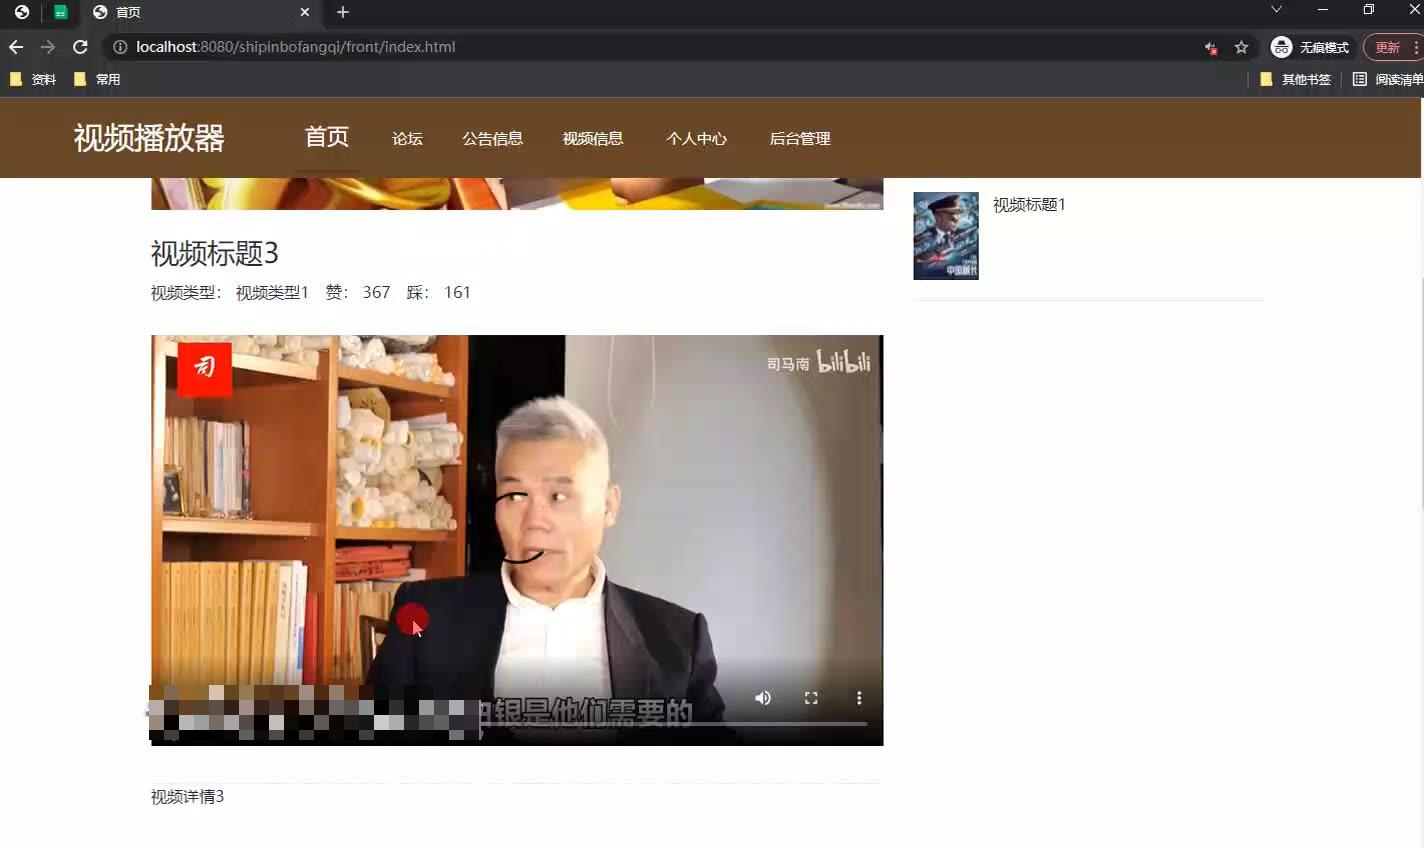Click the bilibili logo watermark in the video

(846, 363)
